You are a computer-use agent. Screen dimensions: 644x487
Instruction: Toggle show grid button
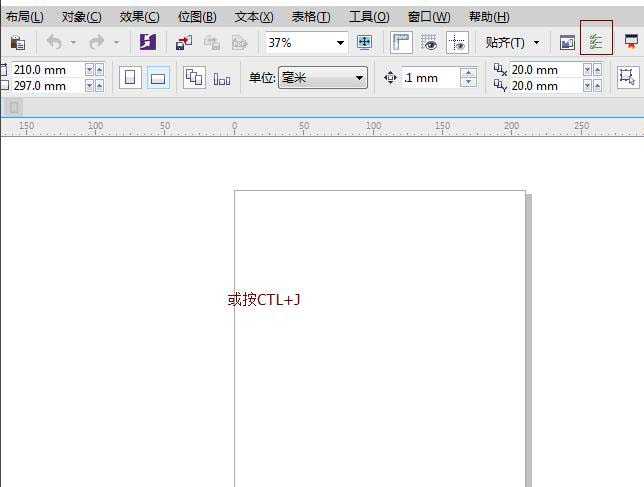[429, 43]
